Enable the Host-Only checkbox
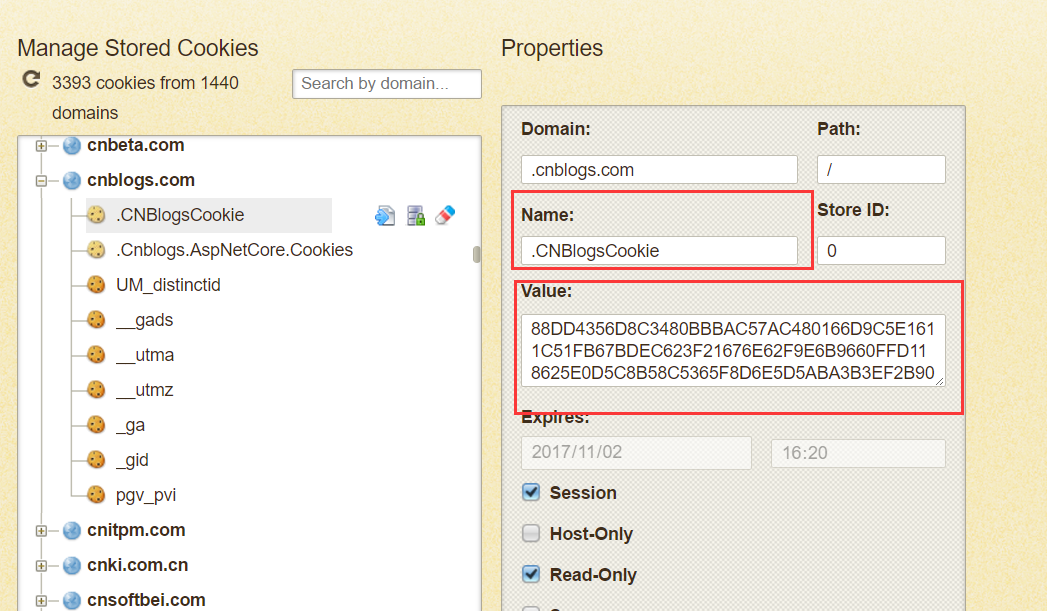The width and height of the screenshot is (1047, 611). (x=531, y=533)
